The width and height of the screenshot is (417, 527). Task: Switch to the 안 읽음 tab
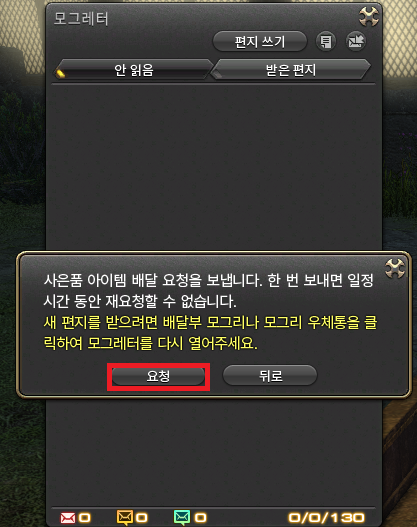point(133,70)
